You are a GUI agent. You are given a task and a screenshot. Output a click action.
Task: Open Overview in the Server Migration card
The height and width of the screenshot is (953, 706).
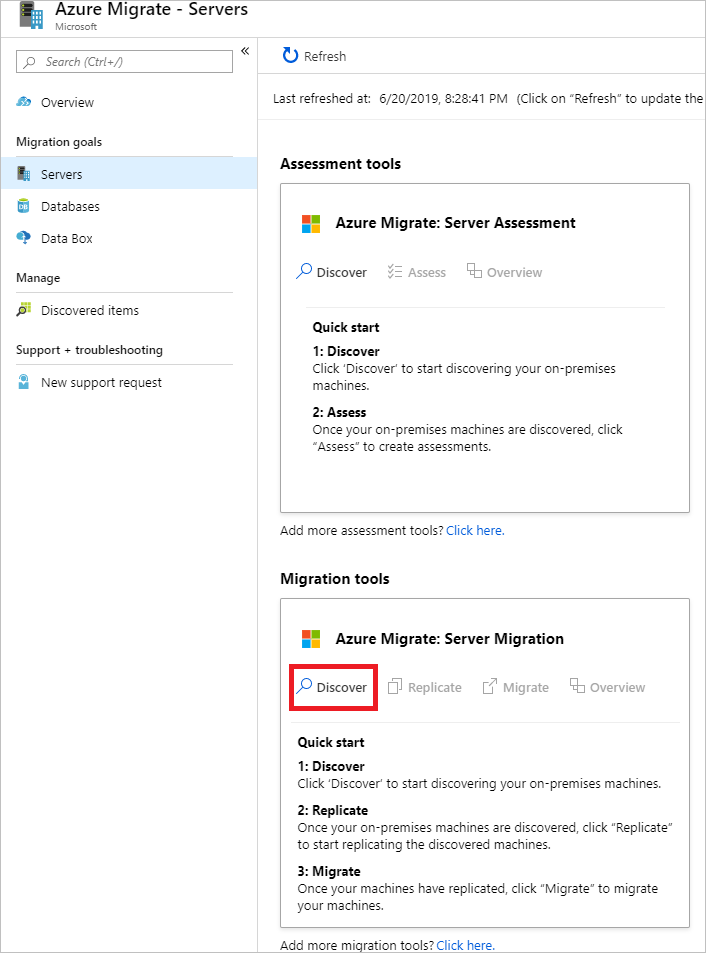[578, 687]
